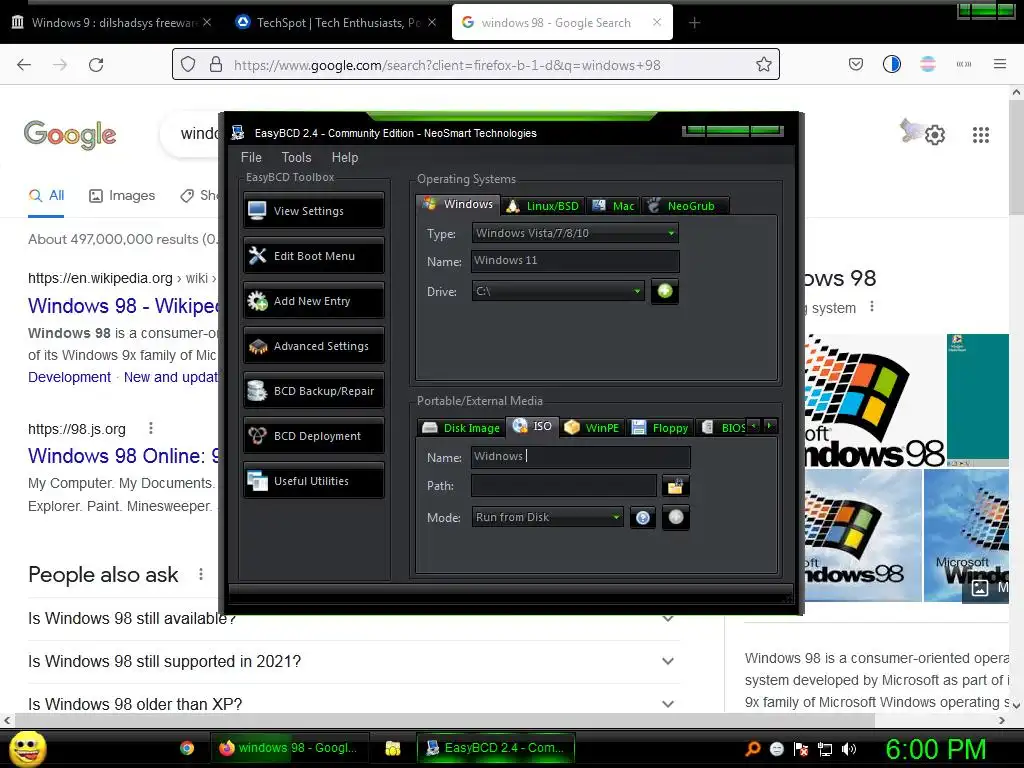Select the Images search filter
1024x768 pixels.
[x=121, y=195]
